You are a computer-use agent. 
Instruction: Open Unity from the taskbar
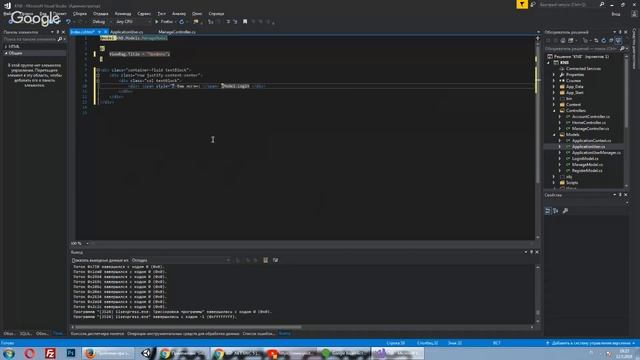(x=146, y=353)
